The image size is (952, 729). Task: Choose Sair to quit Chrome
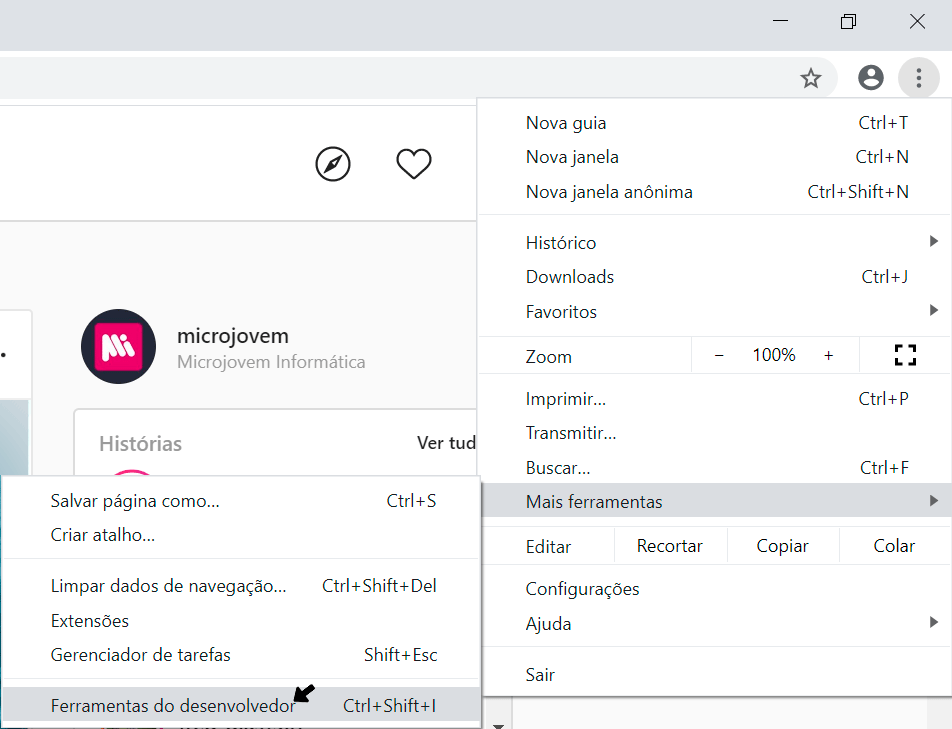(715, 674)
